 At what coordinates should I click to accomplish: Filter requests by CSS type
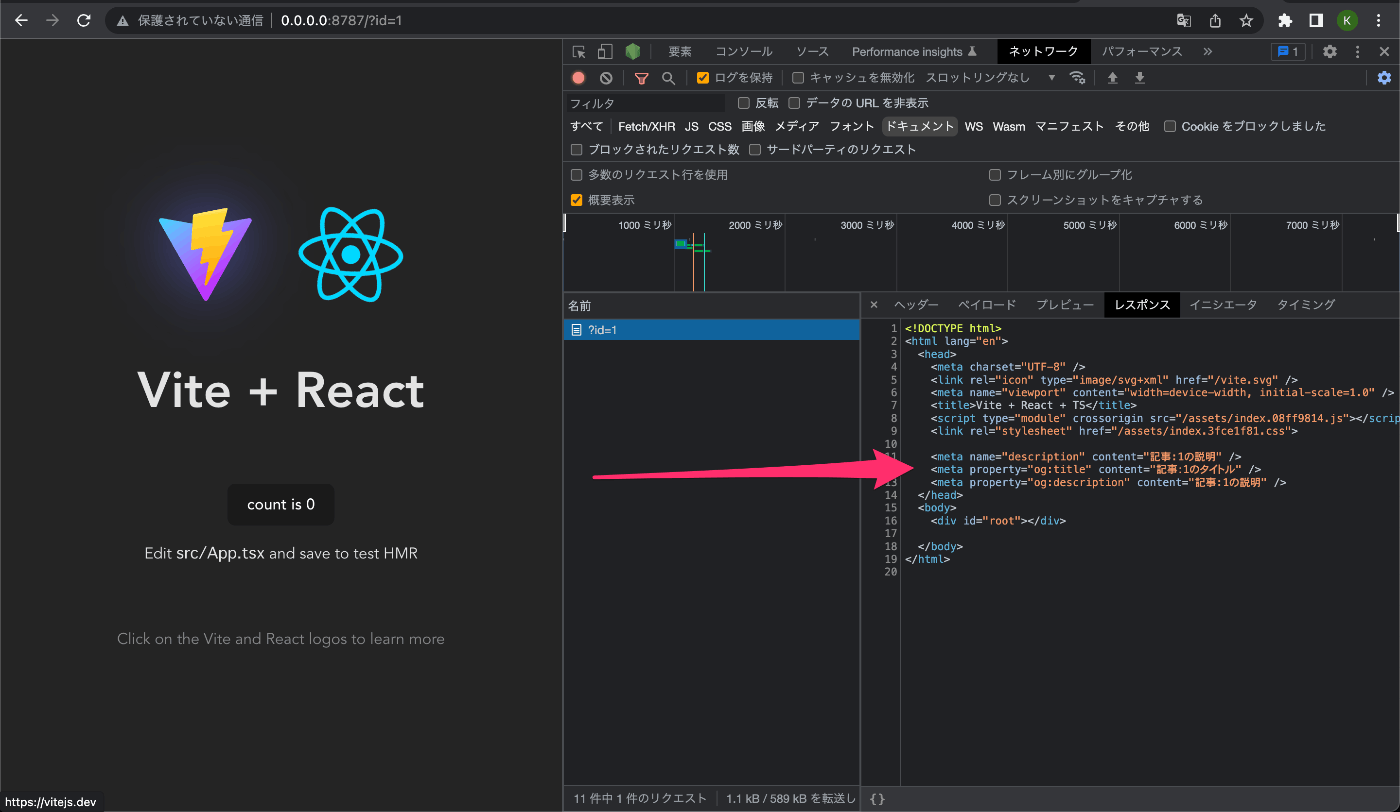tap(720, 126)
